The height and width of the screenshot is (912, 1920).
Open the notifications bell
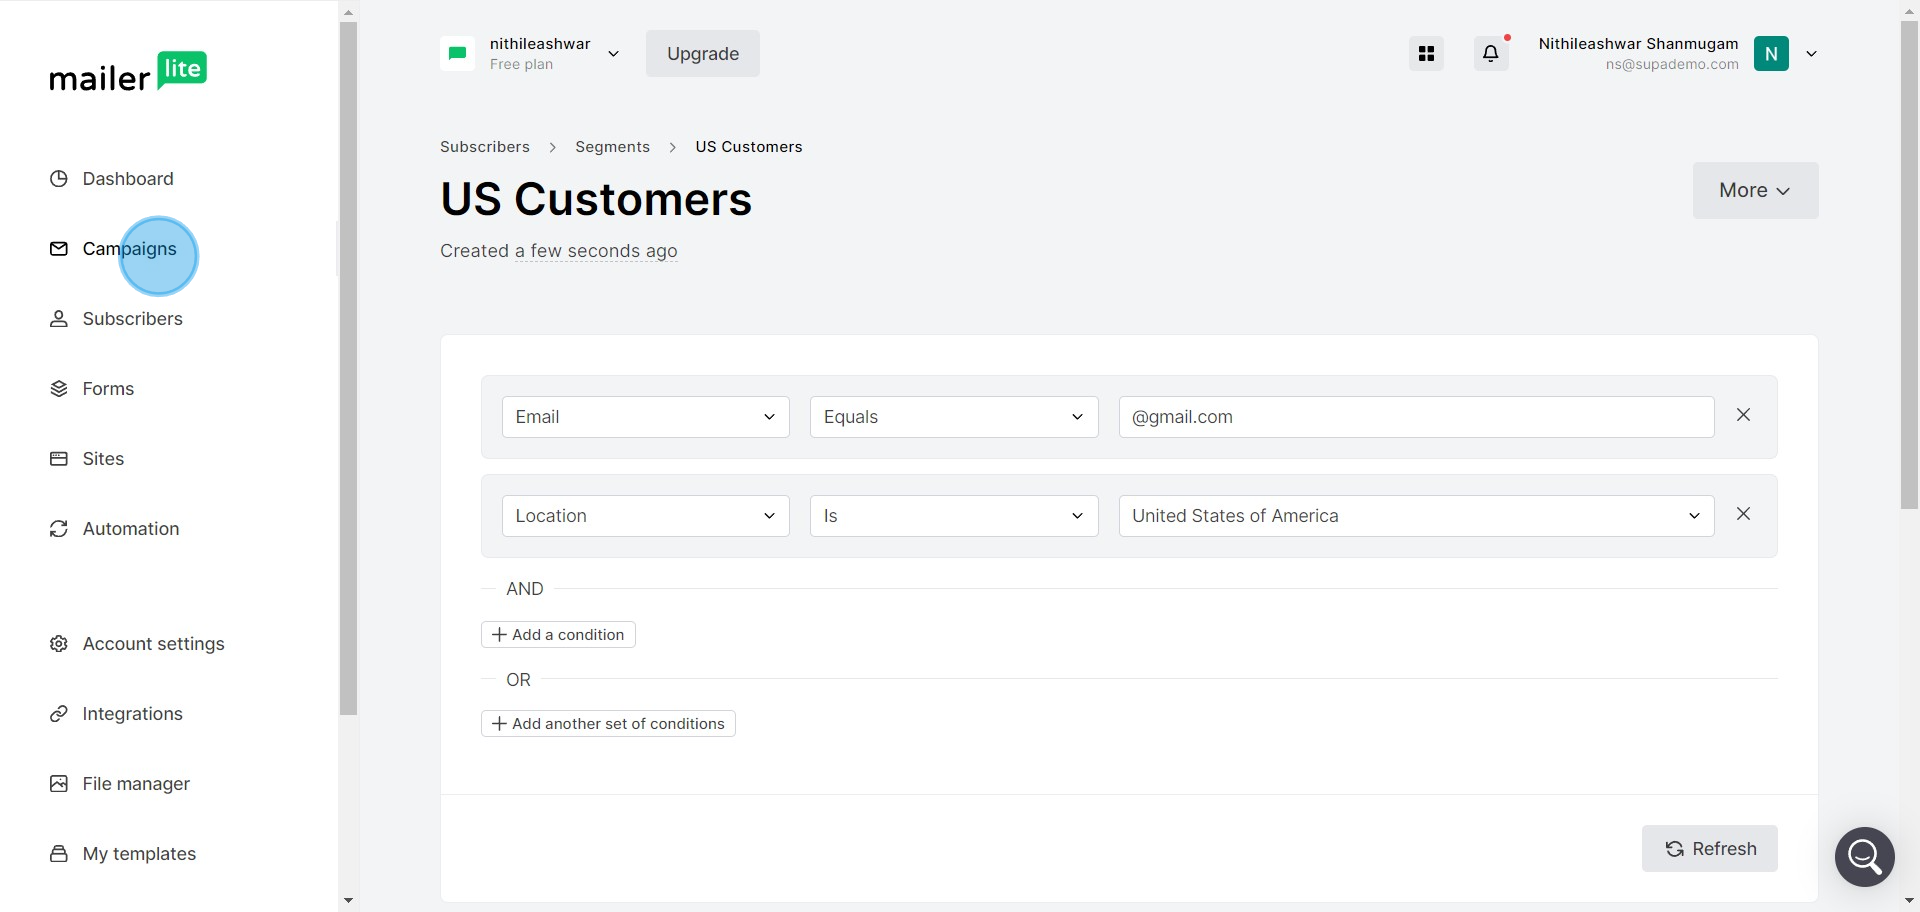(1491, 54)
